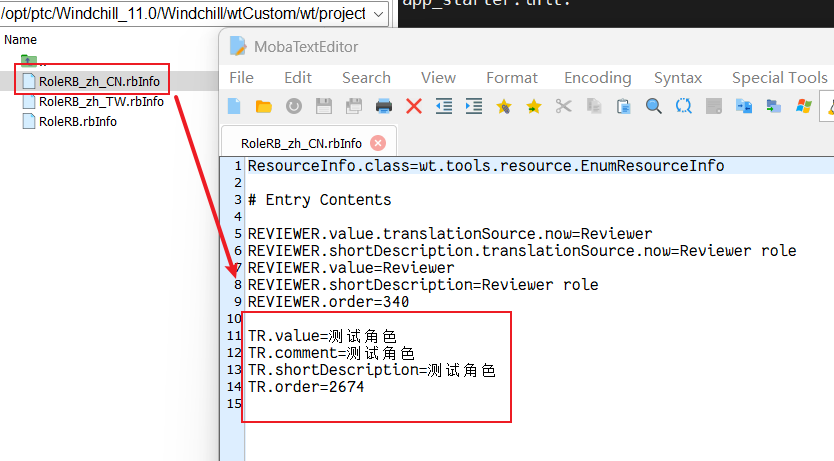Viewport: 834px width, 461px height.
Task: Open the Encoding menu
Action: point(598,78)
